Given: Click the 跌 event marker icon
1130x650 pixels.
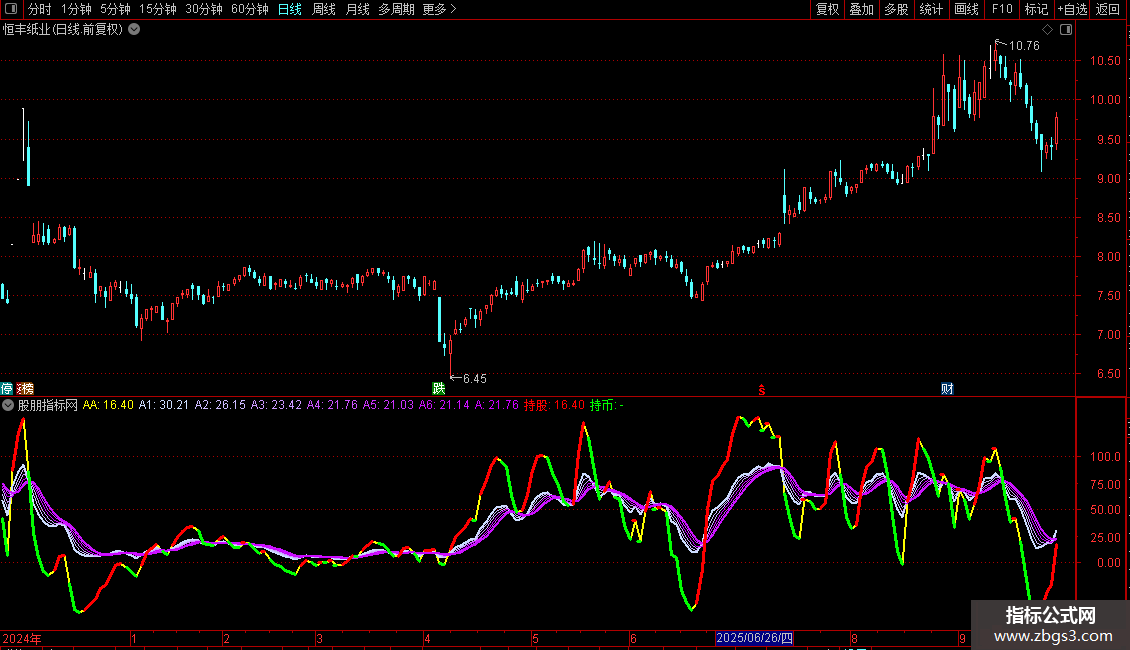Looking at the screenshot, I should pyautogui.click(x=438, y=389).
